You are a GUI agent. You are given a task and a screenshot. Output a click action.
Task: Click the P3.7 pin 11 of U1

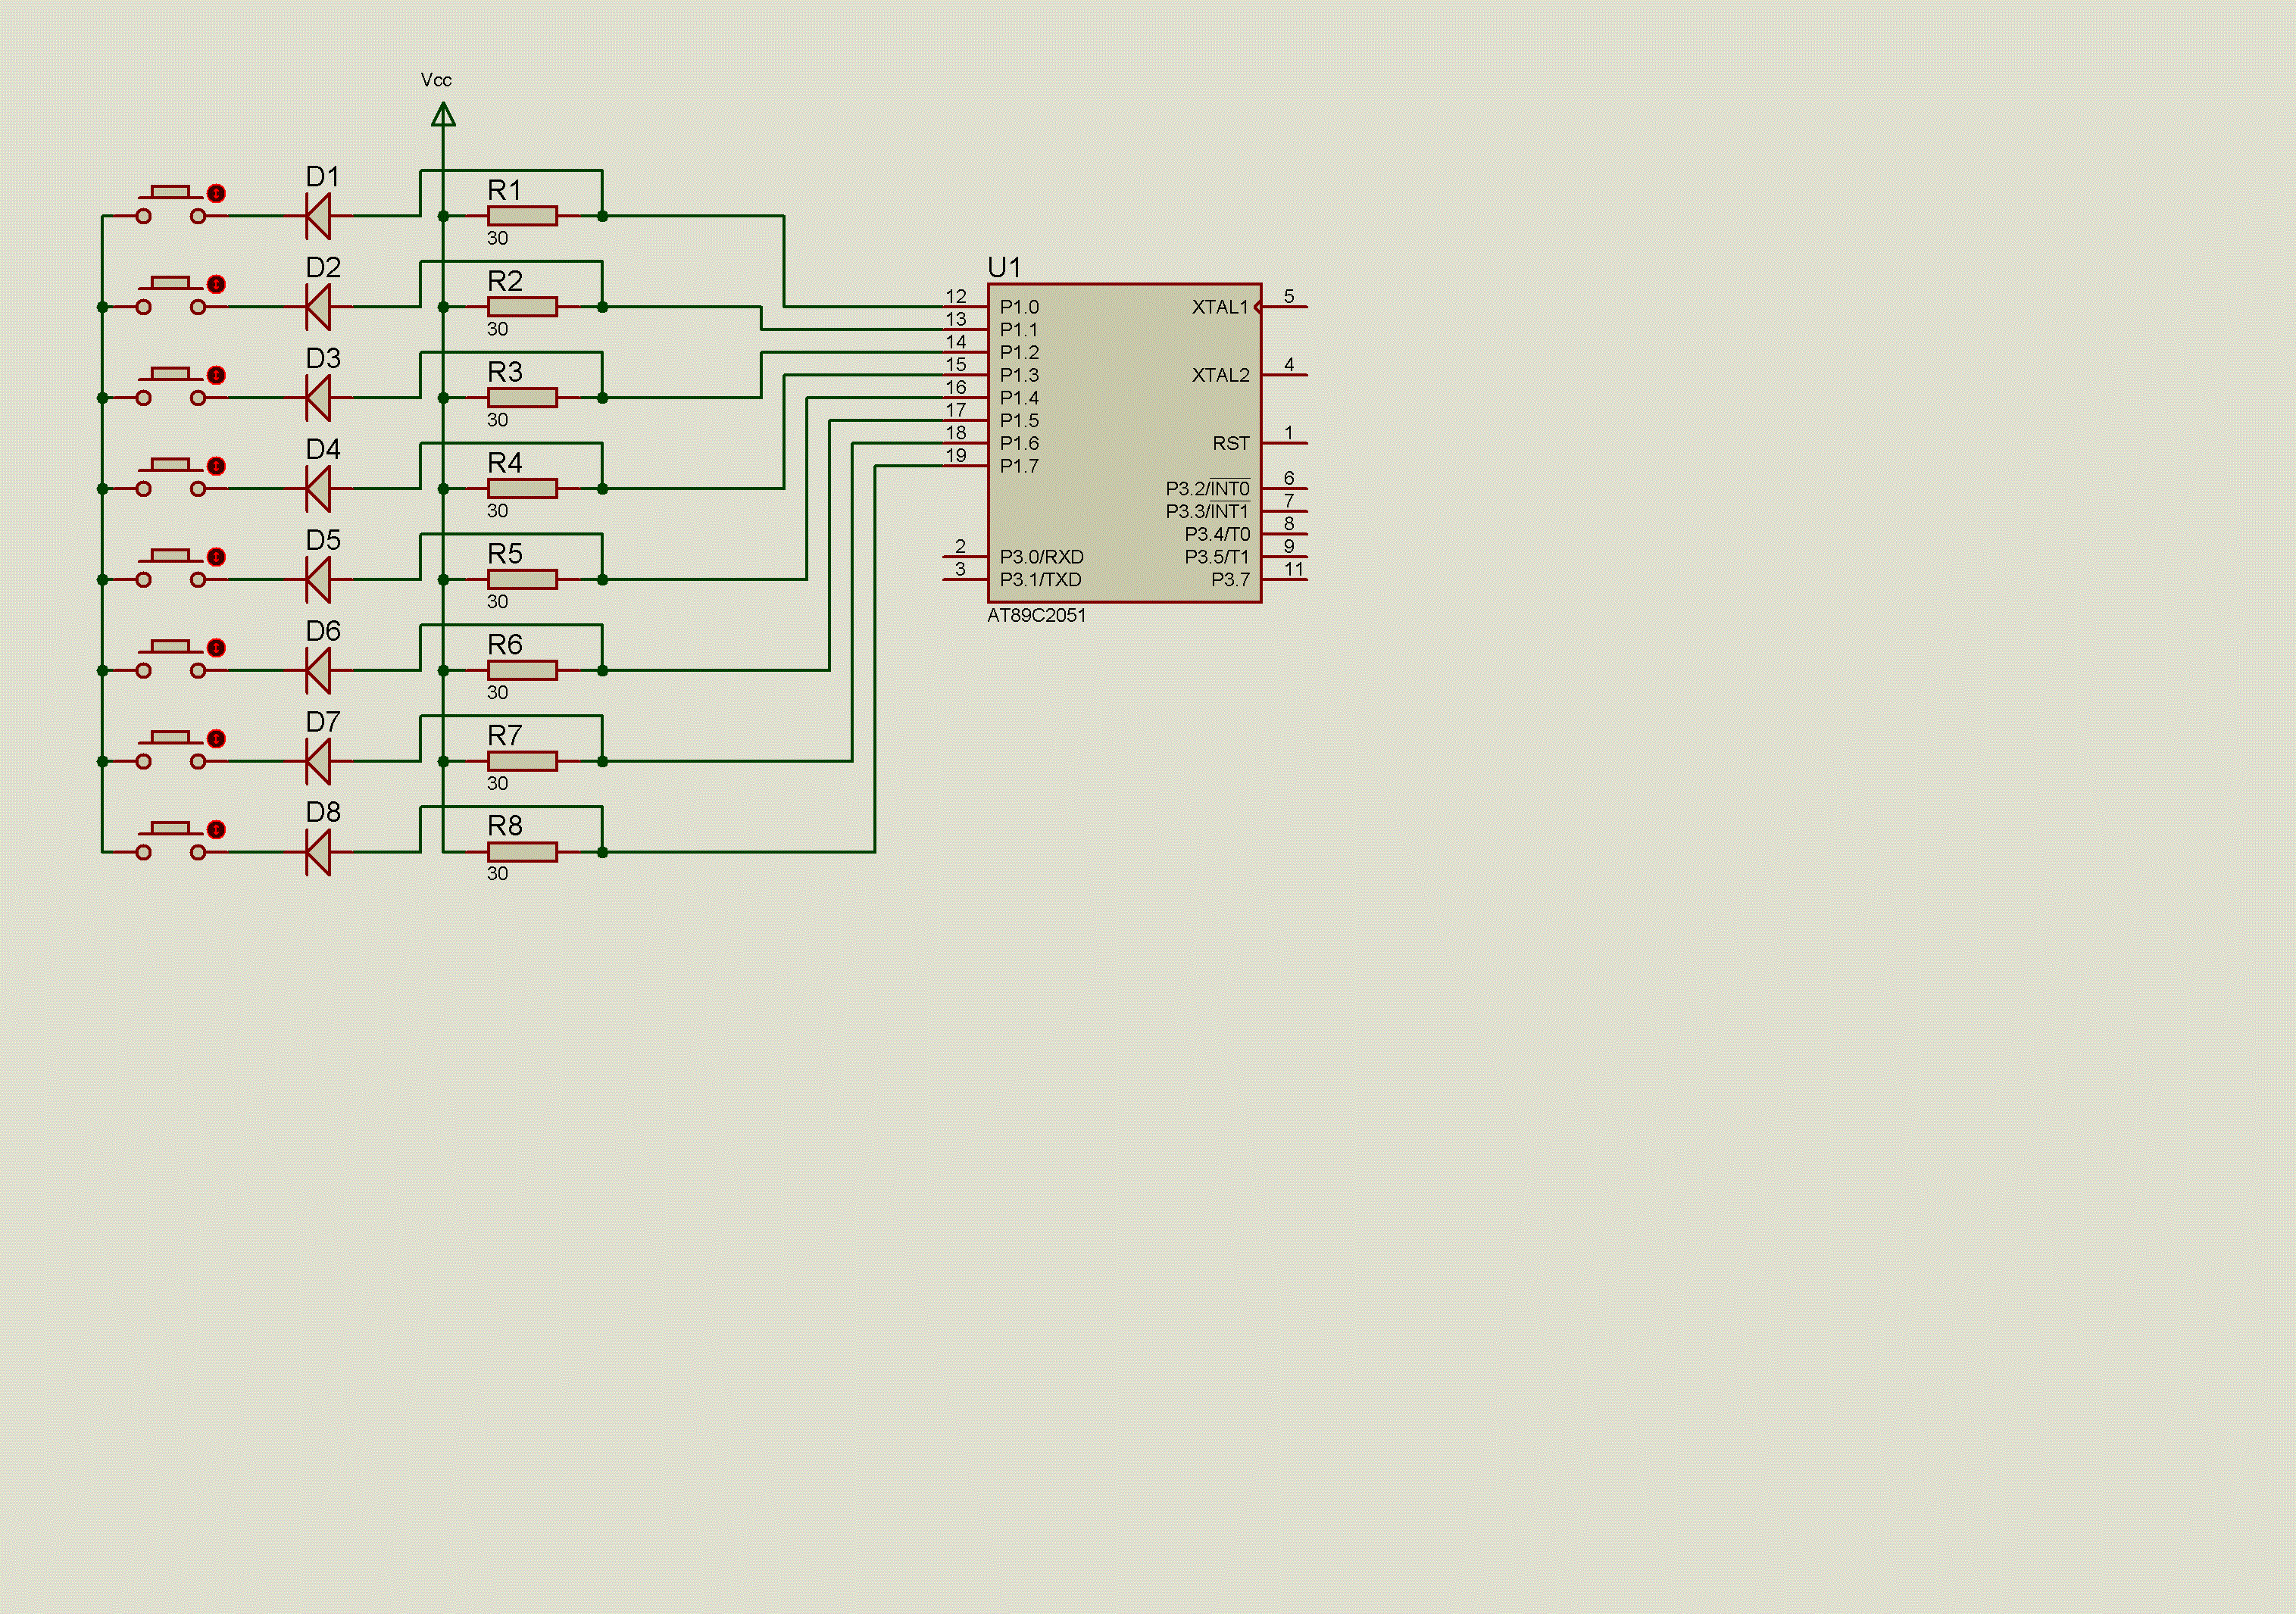1285,579
